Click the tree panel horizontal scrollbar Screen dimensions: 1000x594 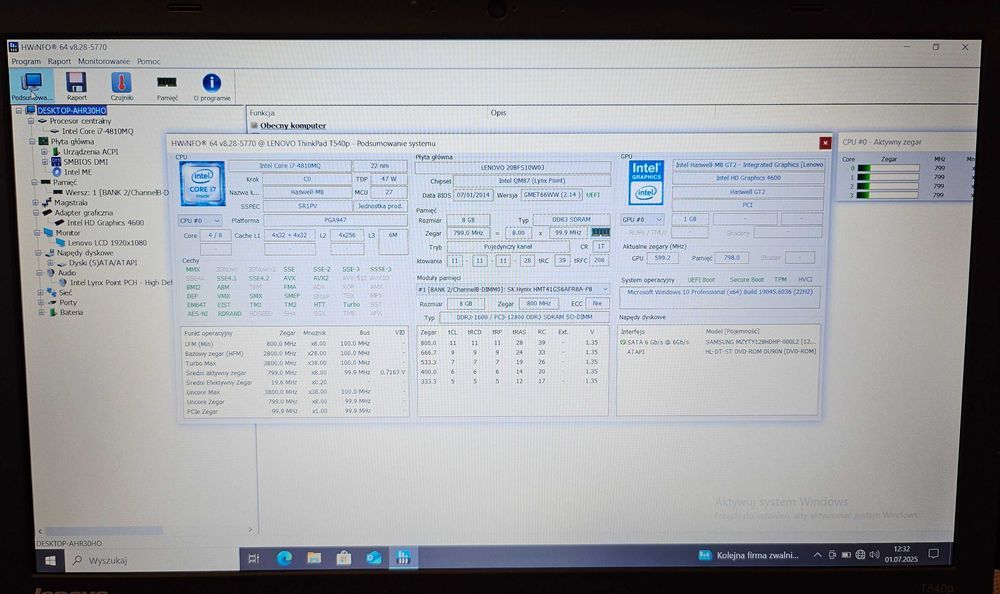(105, 530)
